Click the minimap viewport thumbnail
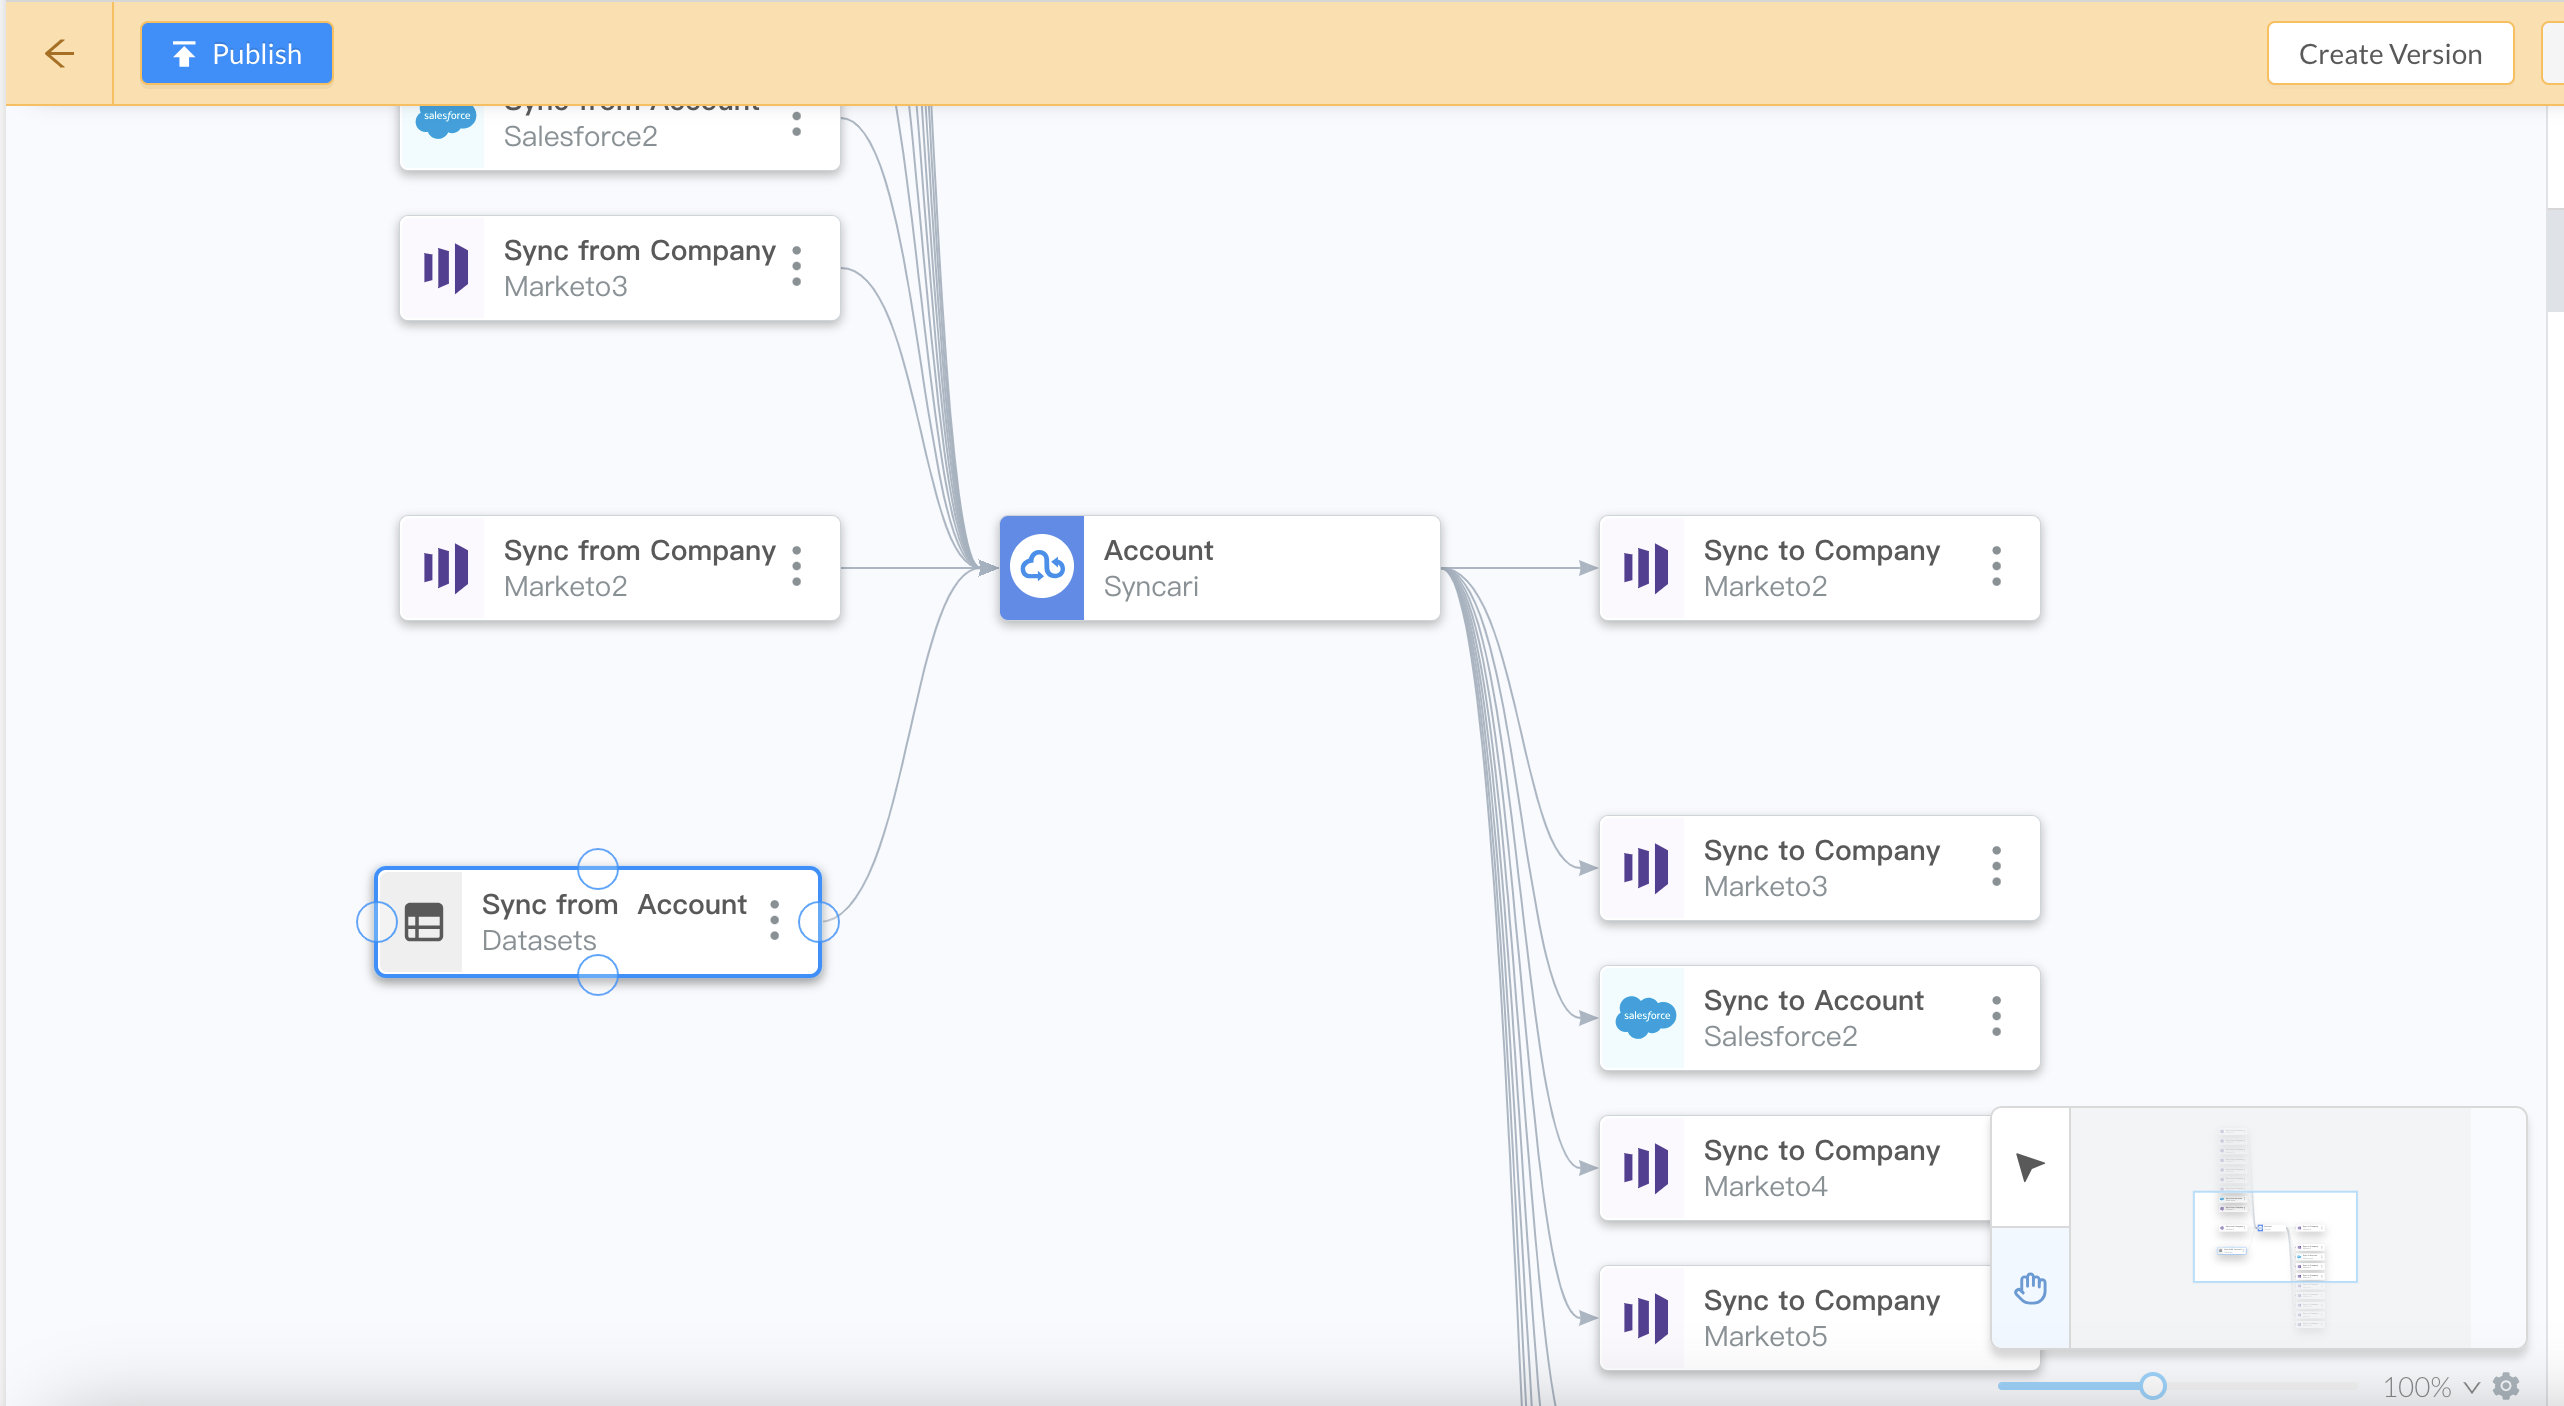2564x1406 pixels. 2275,1237
